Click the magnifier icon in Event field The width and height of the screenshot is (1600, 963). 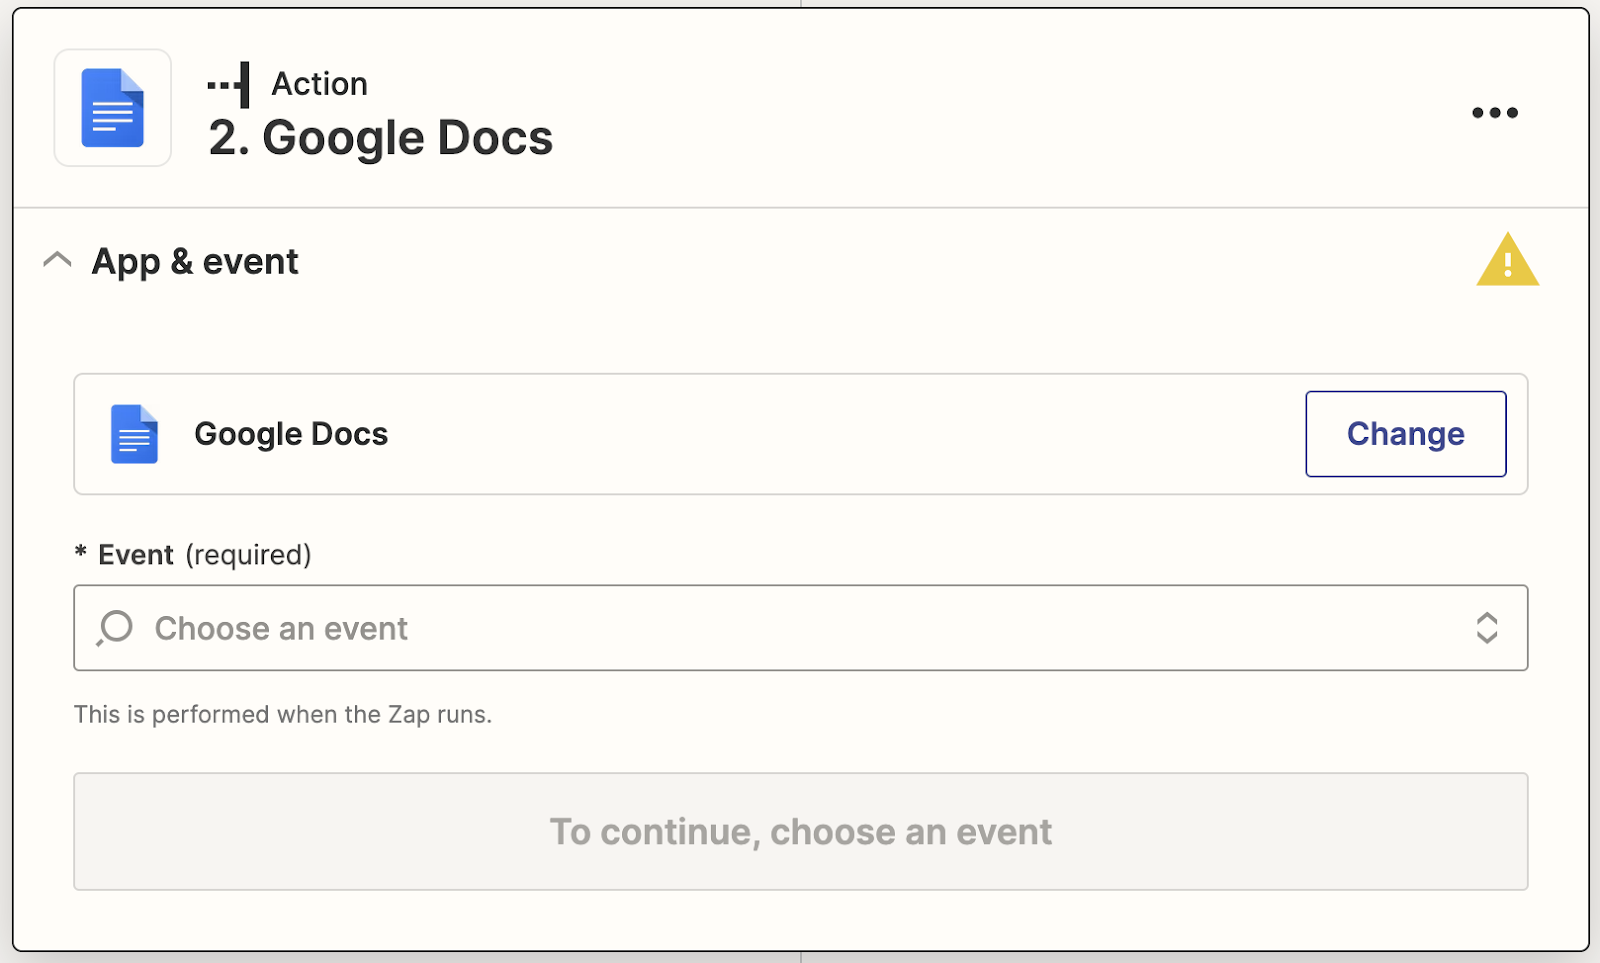coord(114,628)
